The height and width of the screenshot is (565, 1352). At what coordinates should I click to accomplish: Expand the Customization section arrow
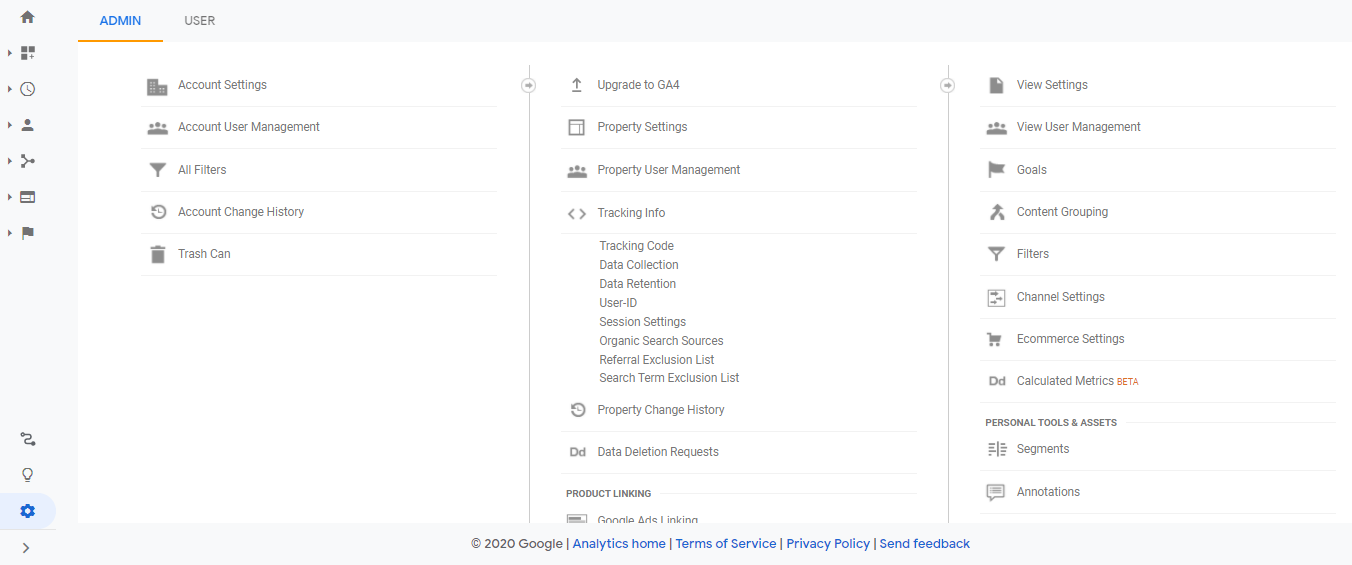[x=10, y=53]
